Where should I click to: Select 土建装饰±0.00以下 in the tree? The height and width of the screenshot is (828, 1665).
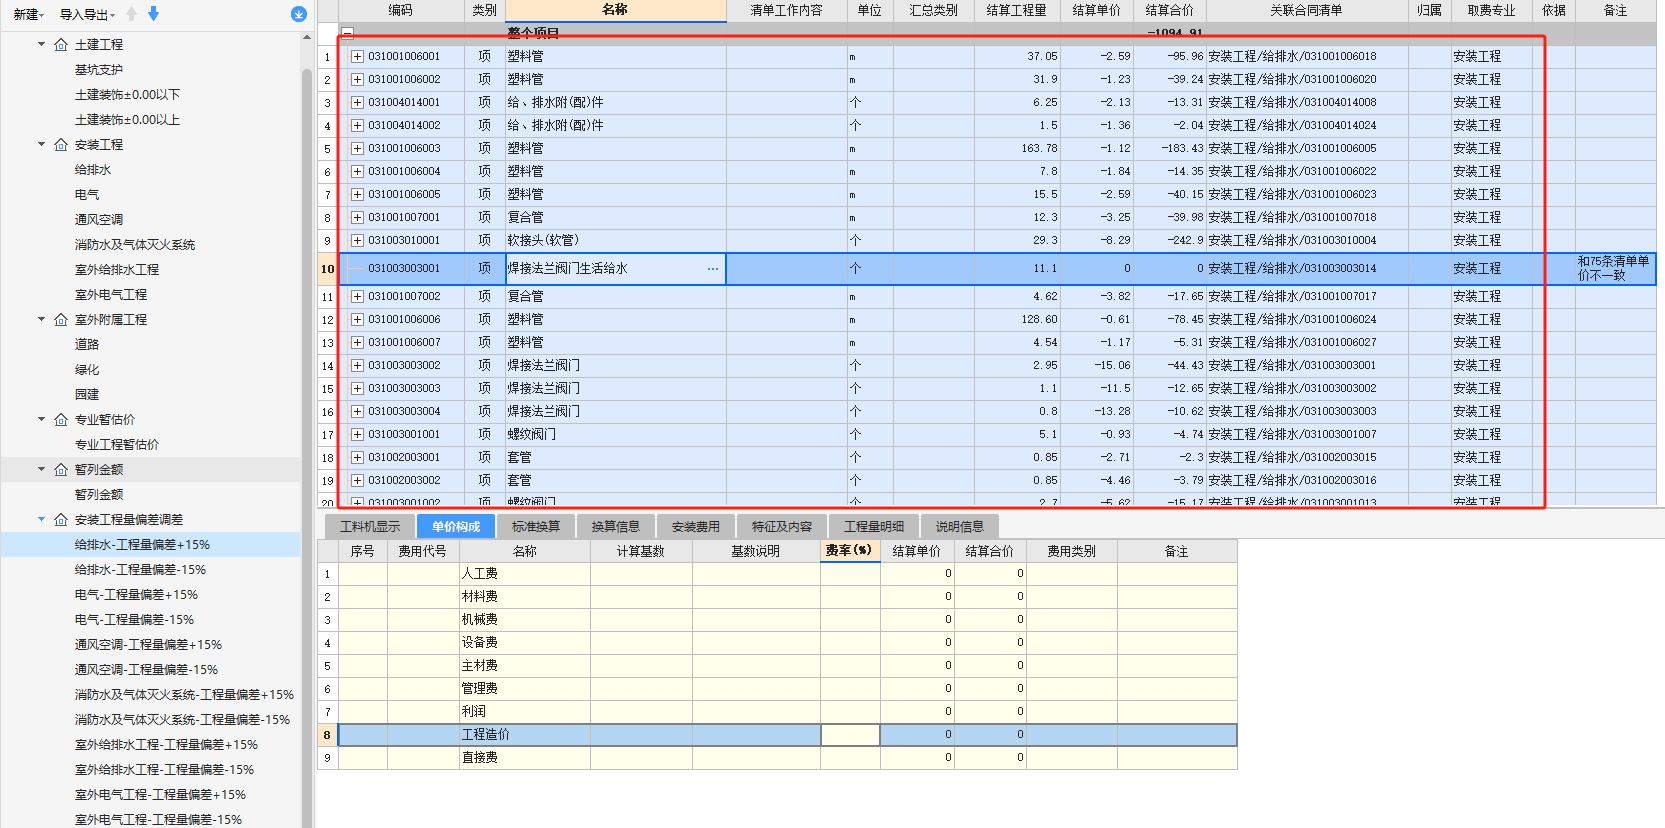tap(127, 94)
